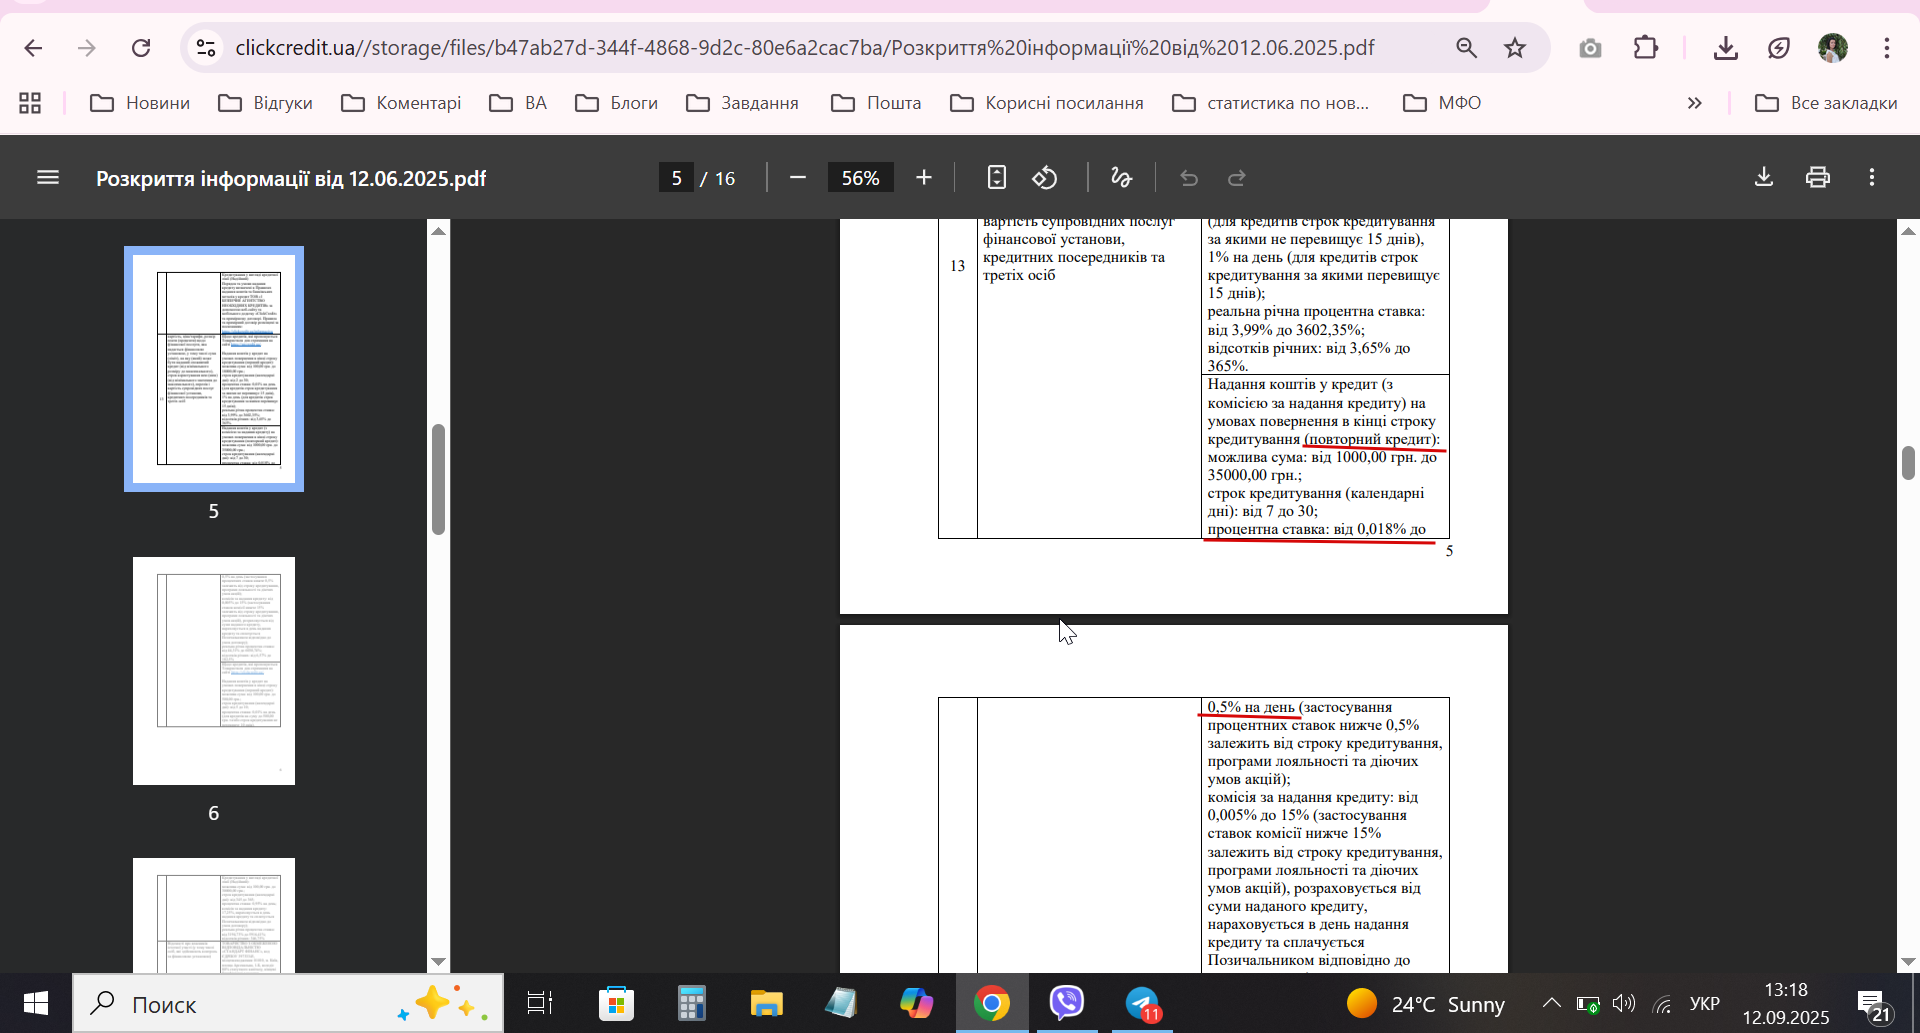
Task: Open Все закладки folder
Action: click(x=1826, y=103)
